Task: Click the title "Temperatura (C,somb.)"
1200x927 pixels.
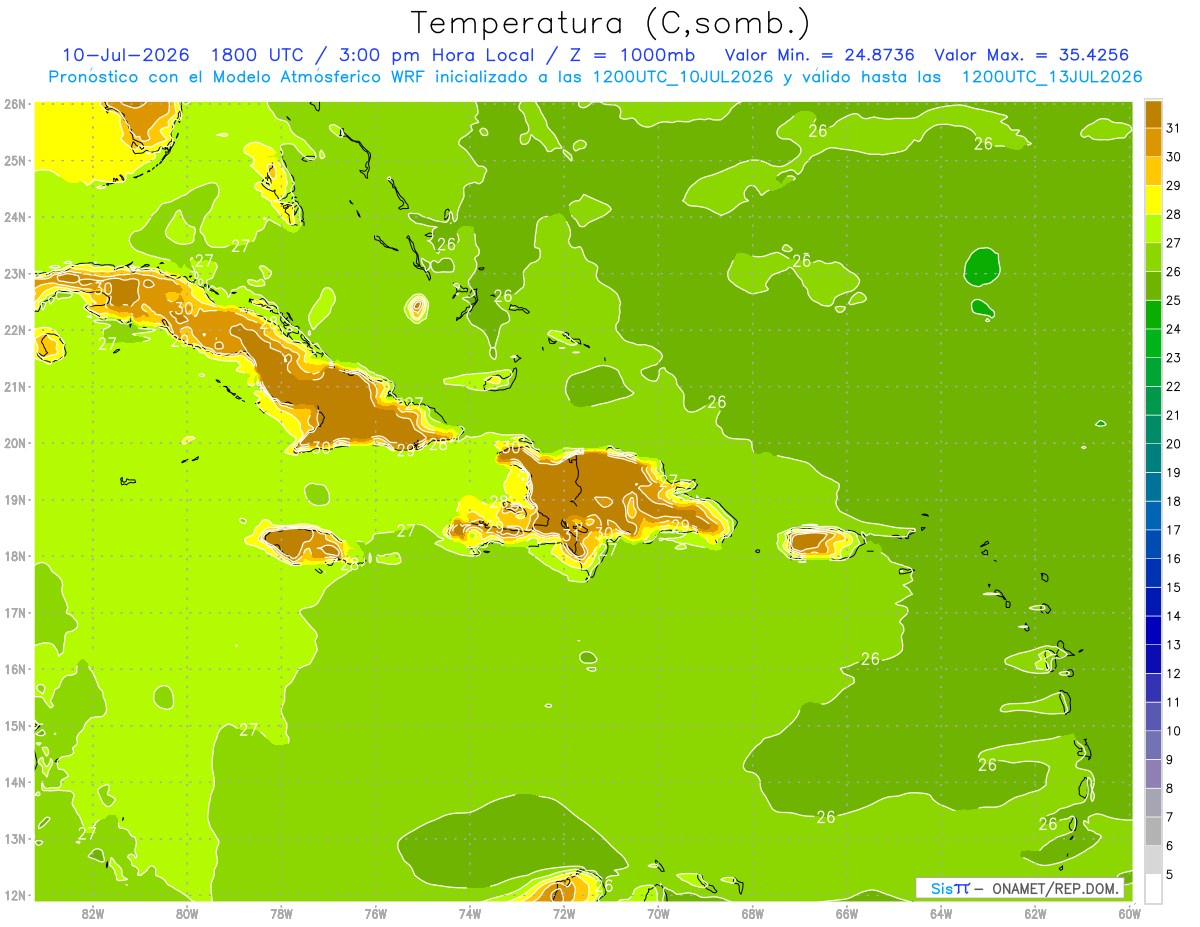Action: [x=611, y=23]
